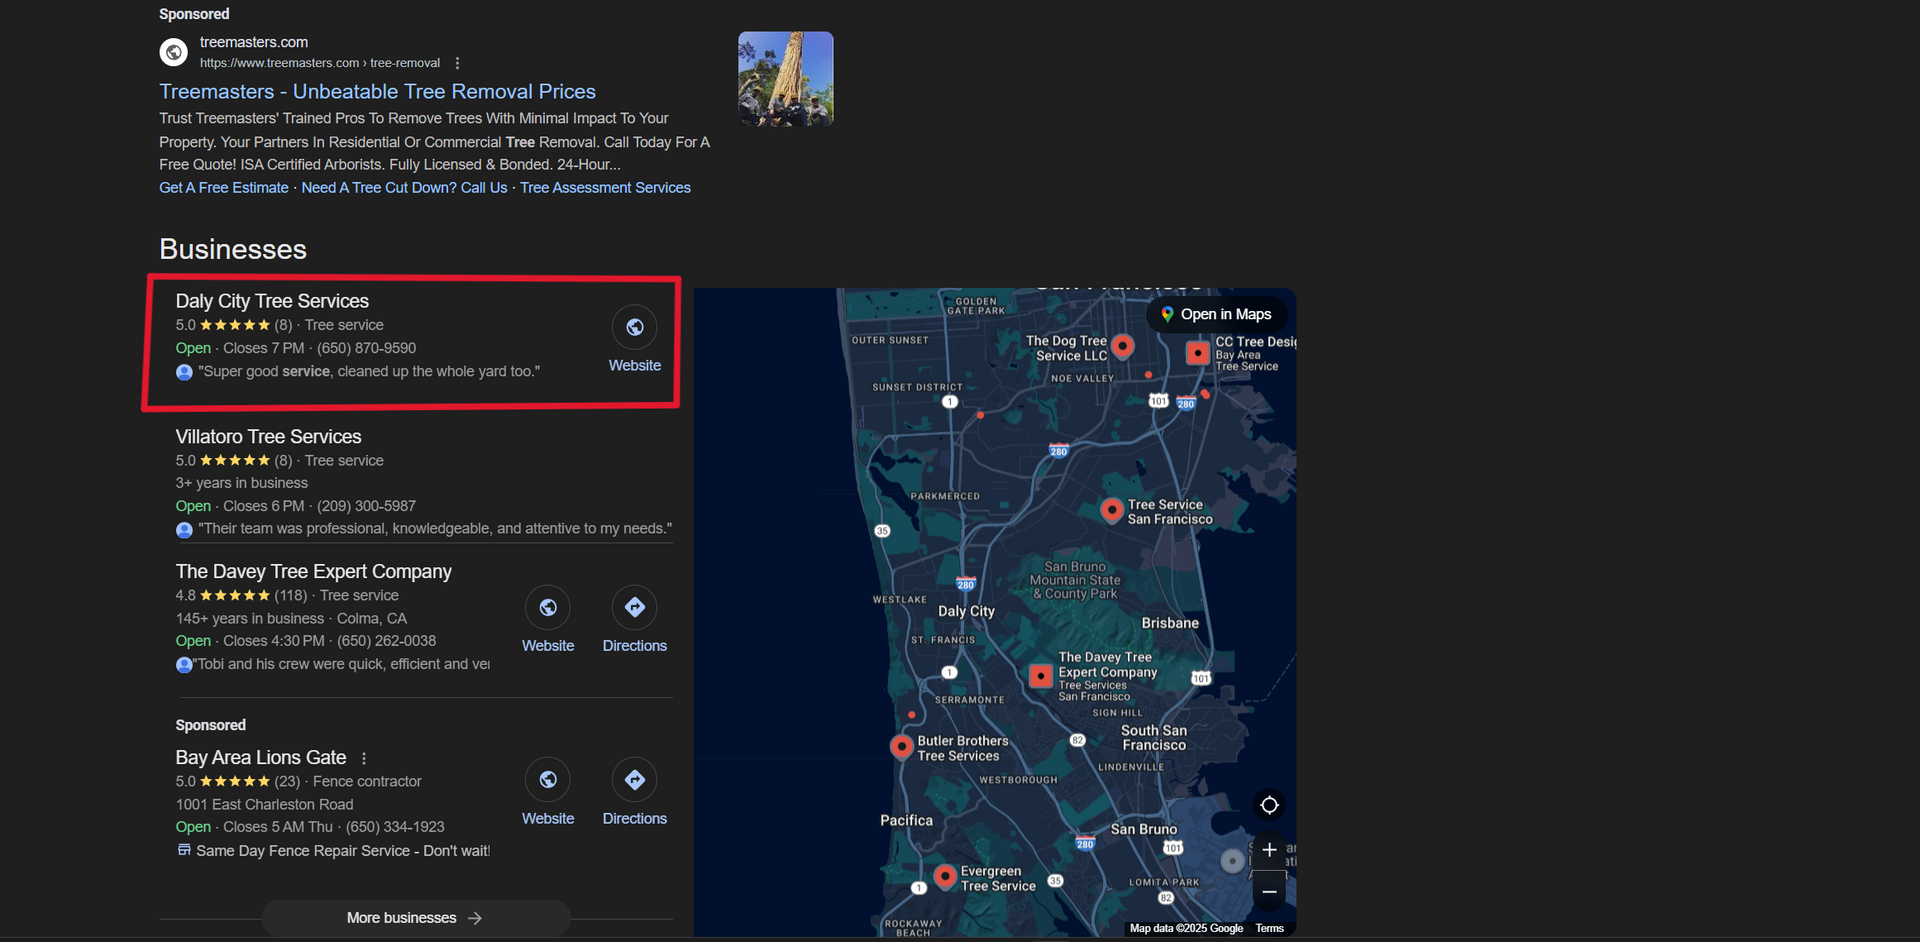Image resolution: width=1920 pixels, height=942 pixels.
Task: Click the "Same Day Fence Repair Service" text
Action: coord(343,851)
